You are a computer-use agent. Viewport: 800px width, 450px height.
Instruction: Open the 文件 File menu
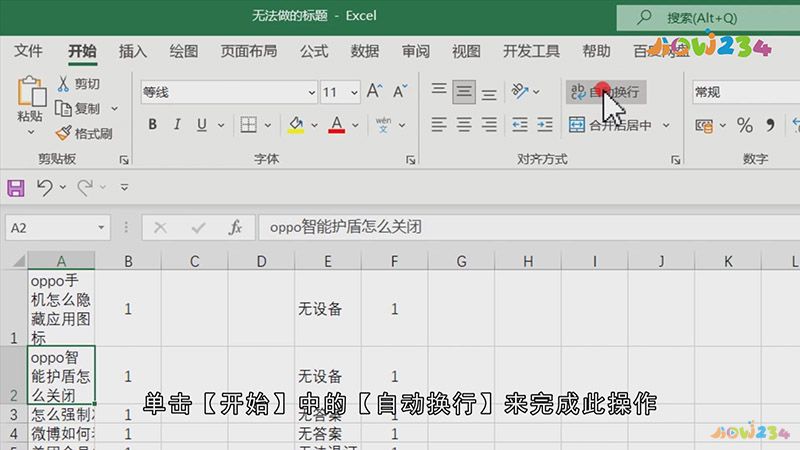(x=28, y=51)
